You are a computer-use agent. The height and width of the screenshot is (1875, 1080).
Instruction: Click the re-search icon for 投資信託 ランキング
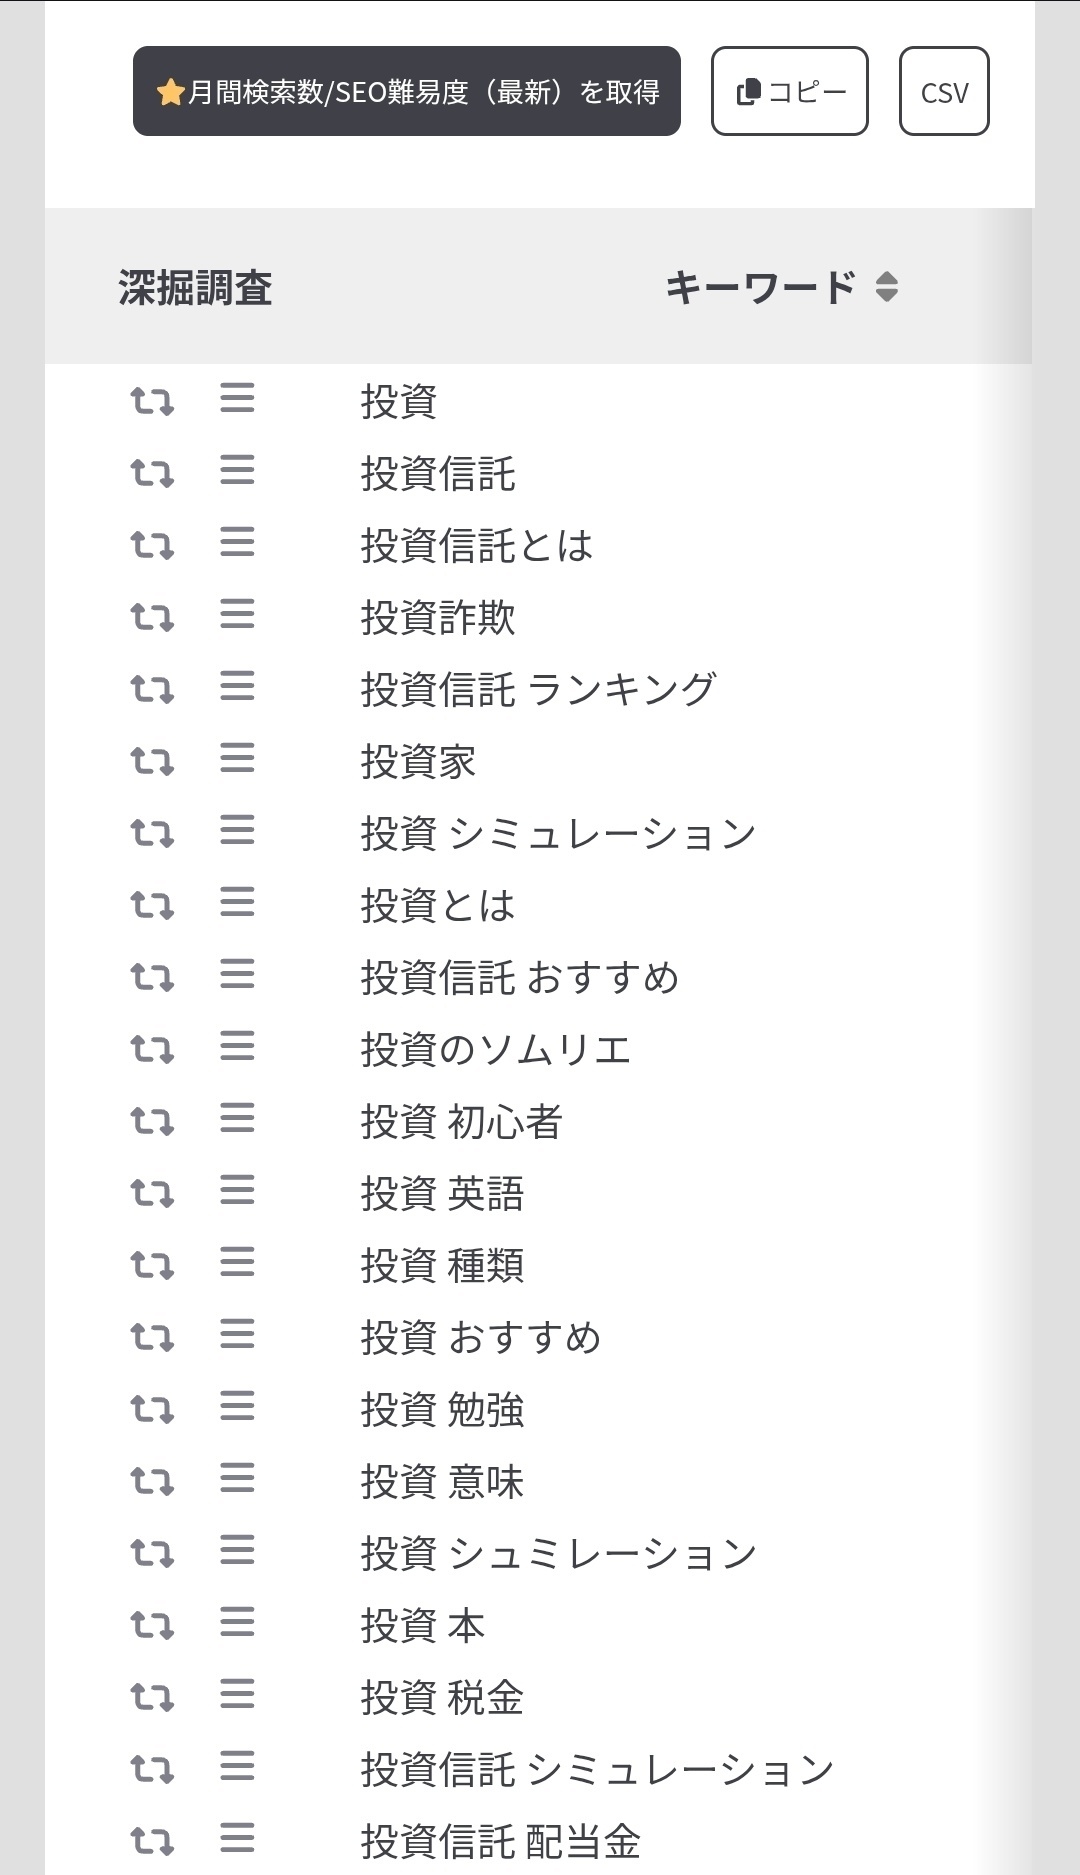tap(152, 688)
